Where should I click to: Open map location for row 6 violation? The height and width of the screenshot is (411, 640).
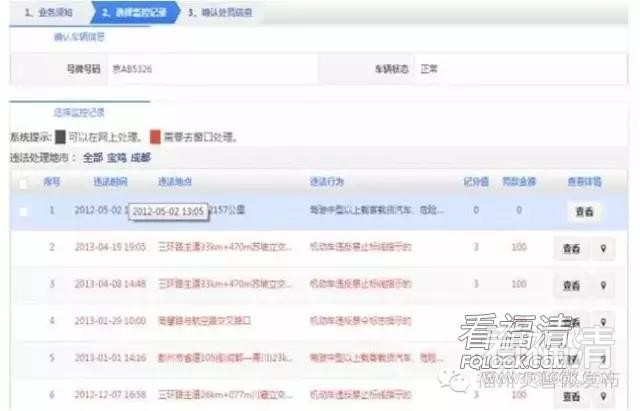[x=603, y=396]
